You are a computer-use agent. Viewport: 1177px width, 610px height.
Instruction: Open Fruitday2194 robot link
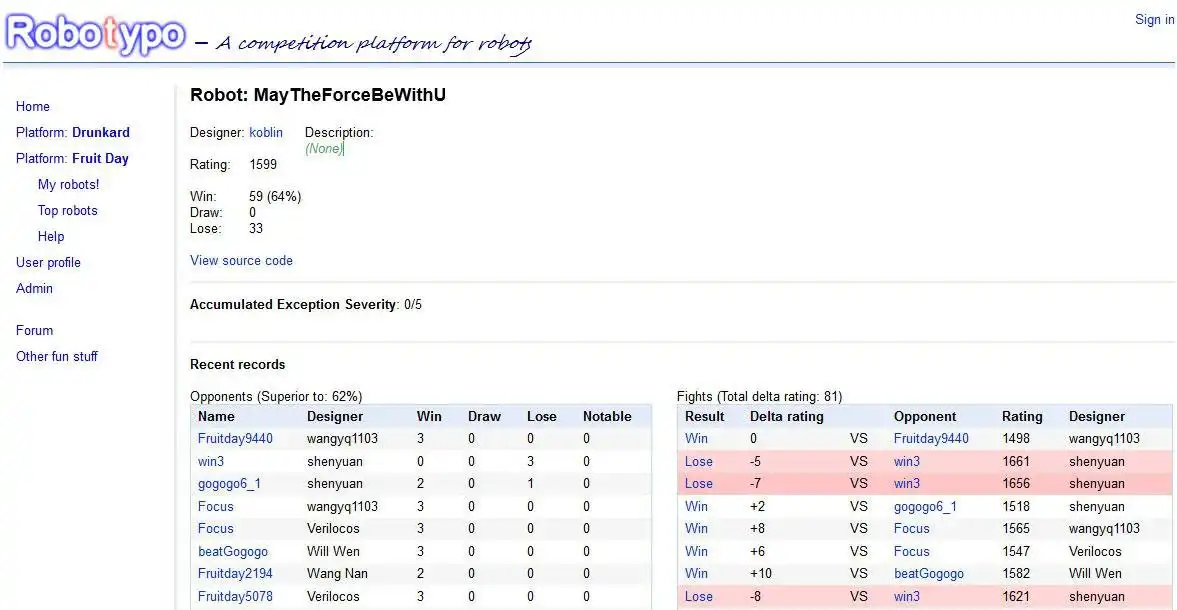pos(235,574)
